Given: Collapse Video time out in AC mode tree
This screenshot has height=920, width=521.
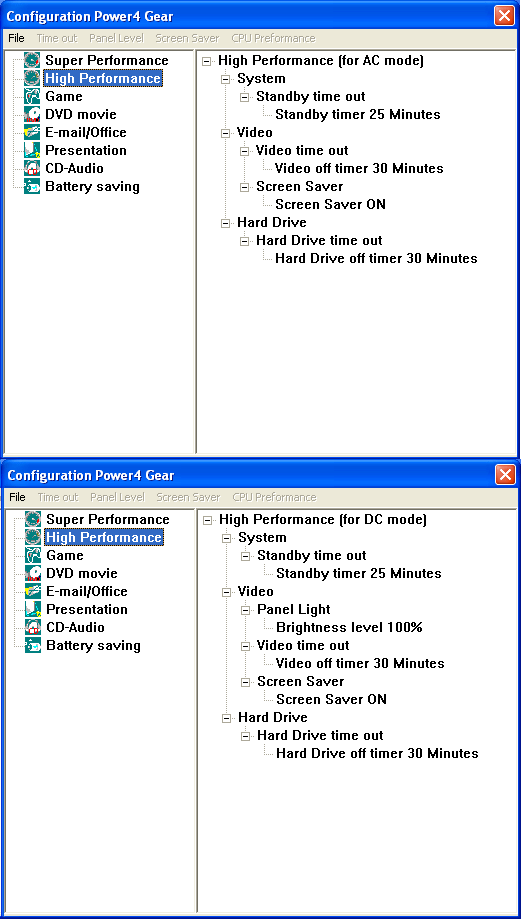Looking at the screenshot, I should (x=245, y=151).
